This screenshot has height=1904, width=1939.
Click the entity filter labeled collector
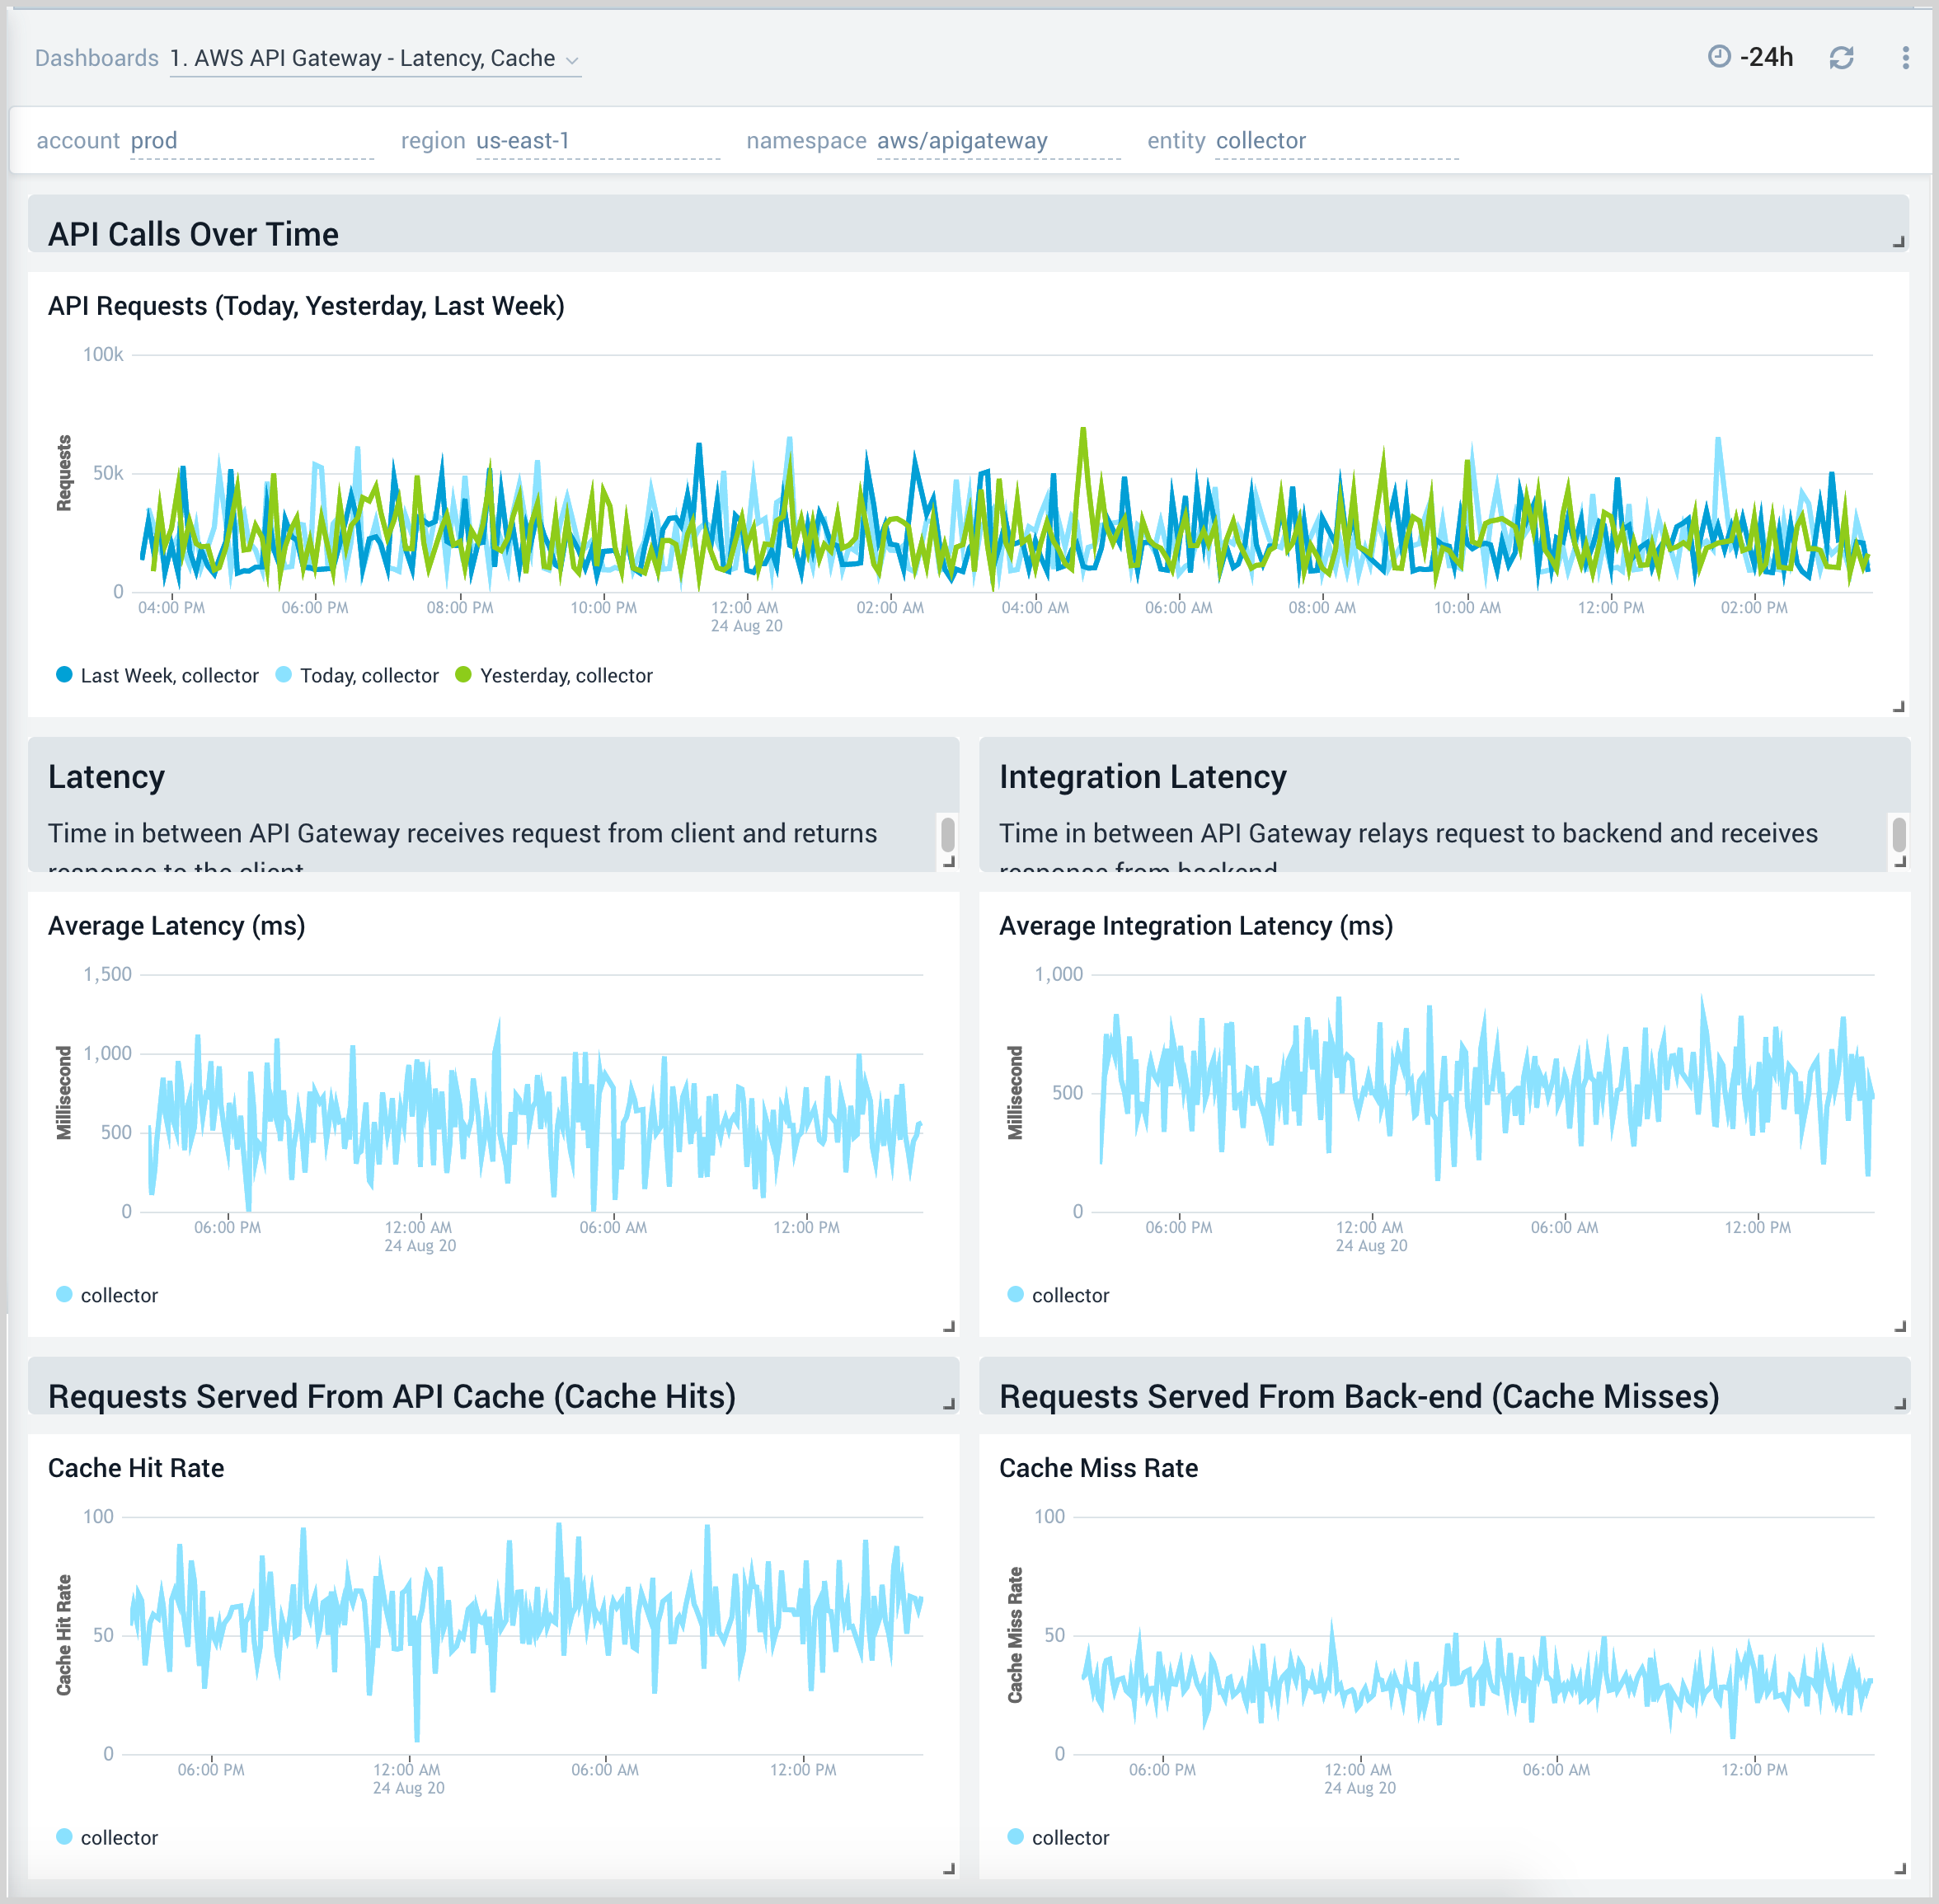click(1260, 140)
